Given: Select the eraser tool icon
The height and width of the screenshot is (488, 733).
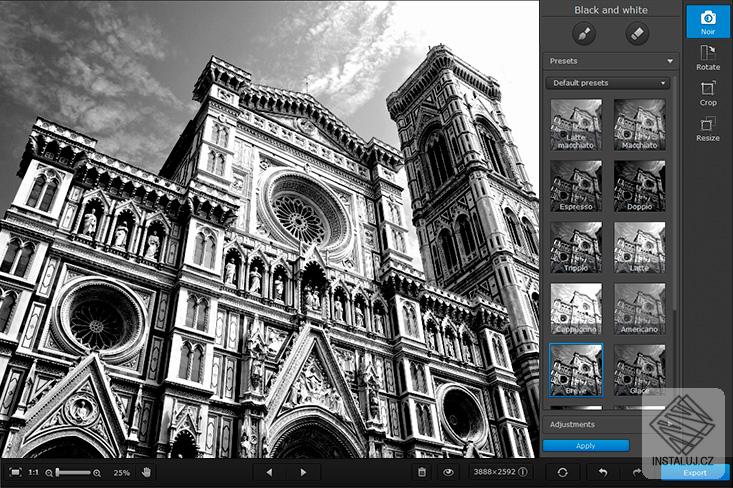Looking at the screenshot, I should [x=637, y=34].
